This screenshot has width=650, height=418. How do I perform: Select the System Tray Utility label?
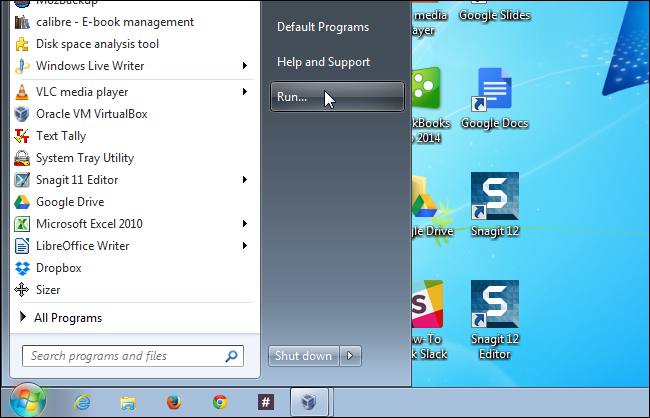[85, 158]
